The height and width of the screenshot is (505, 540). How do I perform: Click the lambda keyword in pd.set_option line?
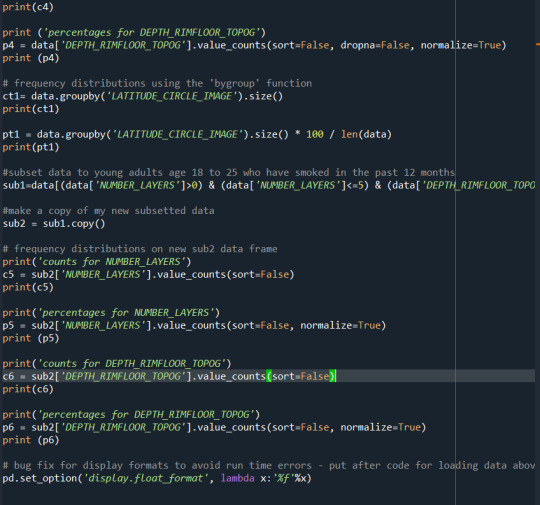238,478
